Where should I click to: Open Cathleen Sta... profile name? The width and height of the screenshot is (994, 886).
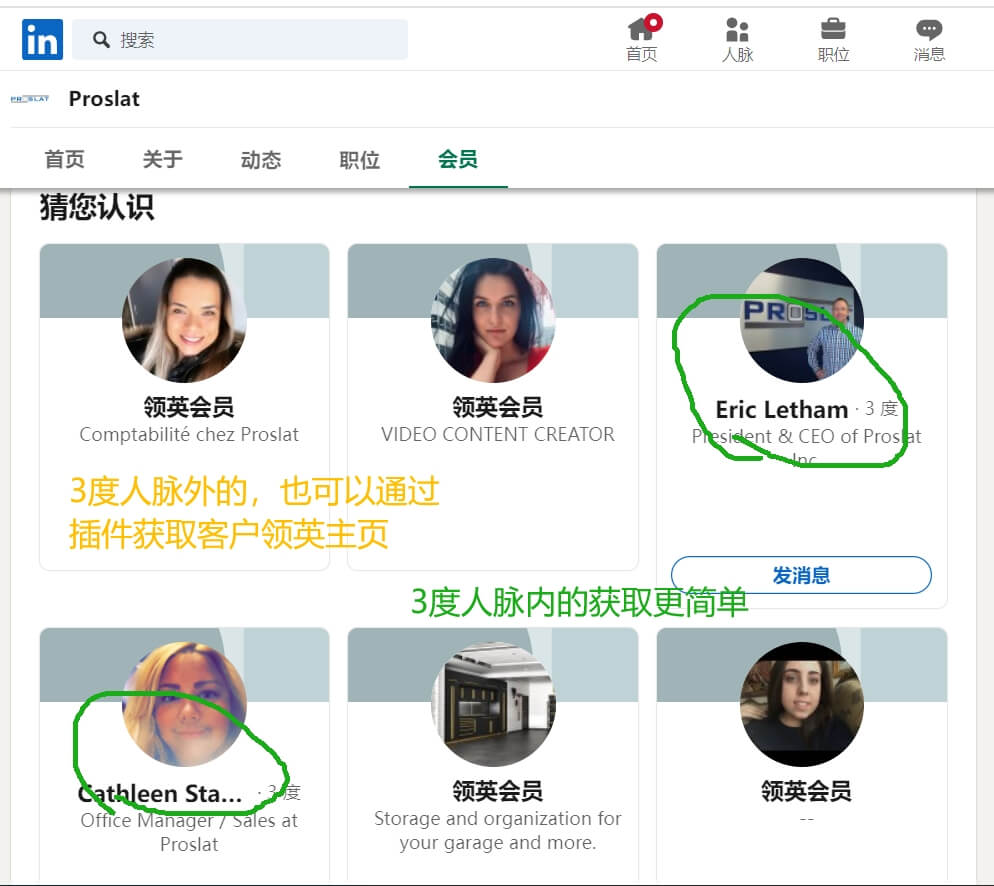coord(160,793)
